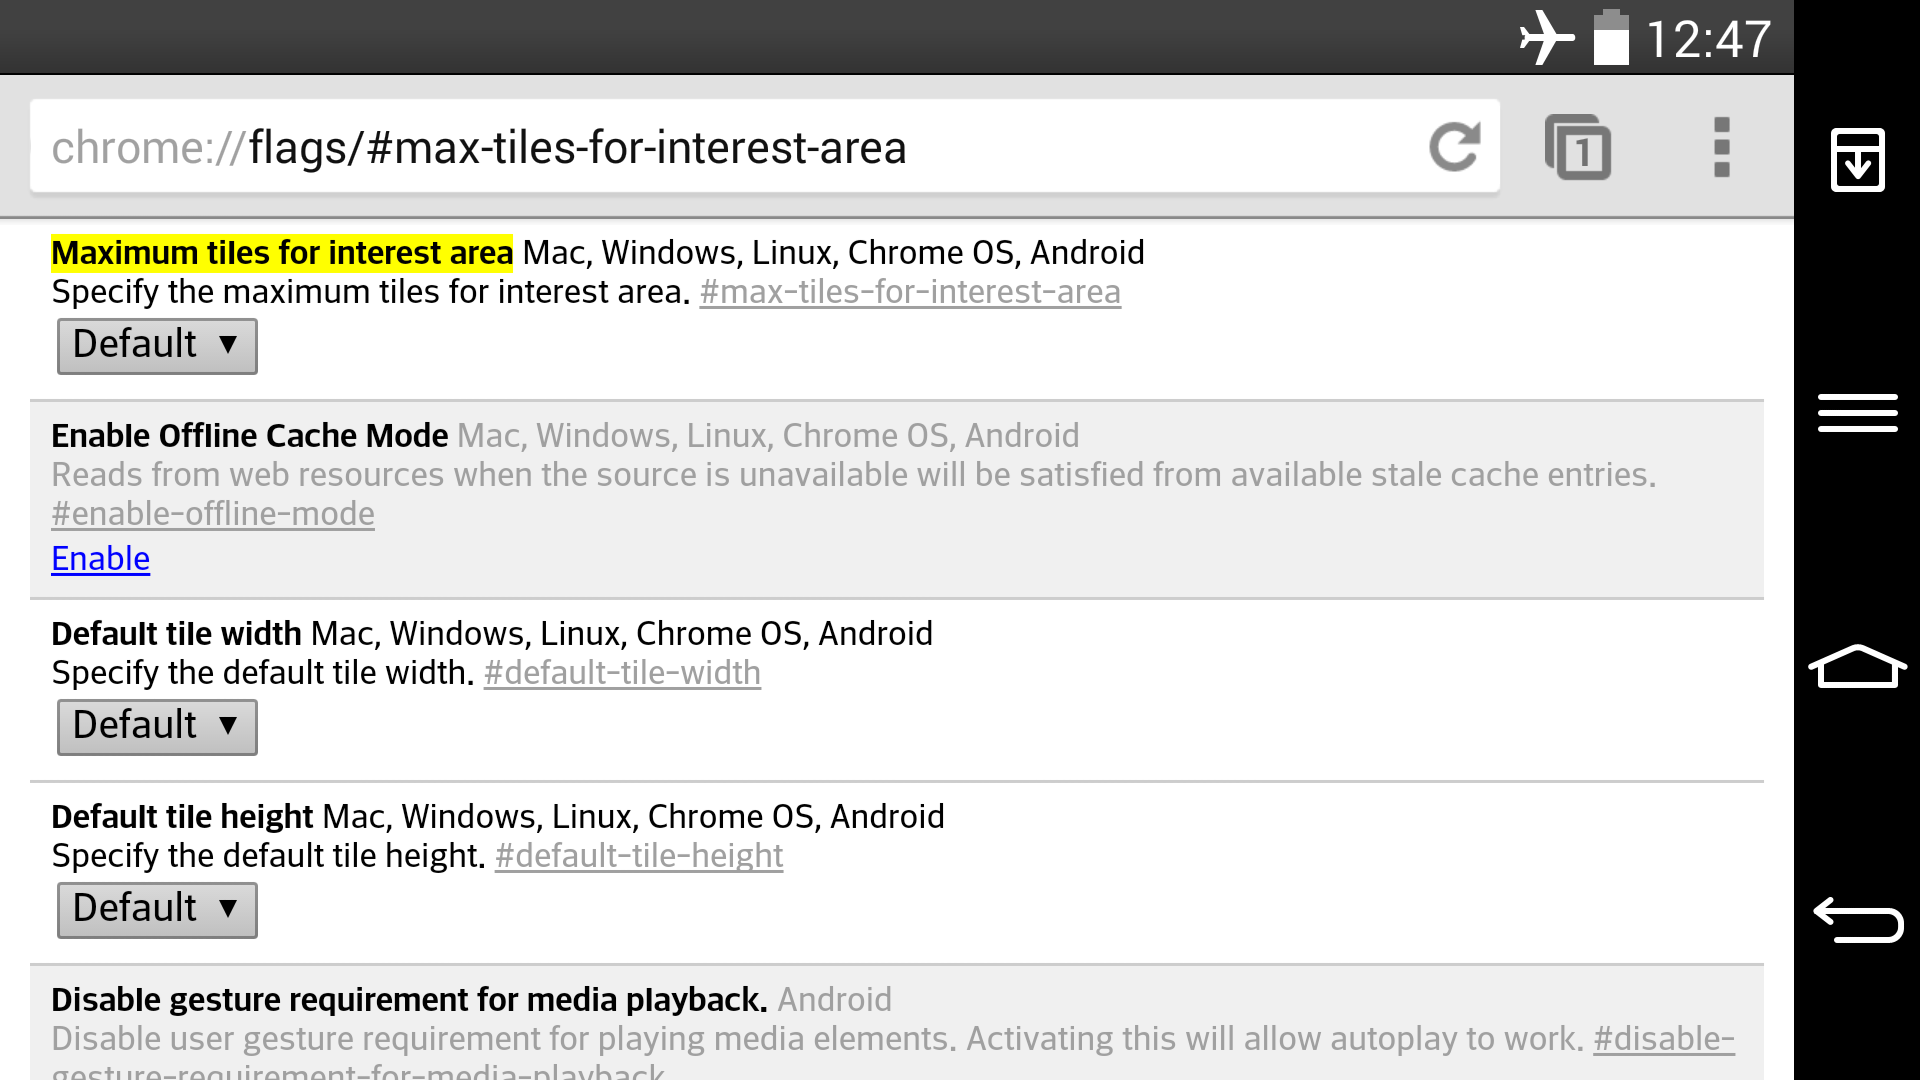Tap the #enable-offline-mode anchor link
The height and width of the screenshot is (1080, 1920).
tap(212, 514)
